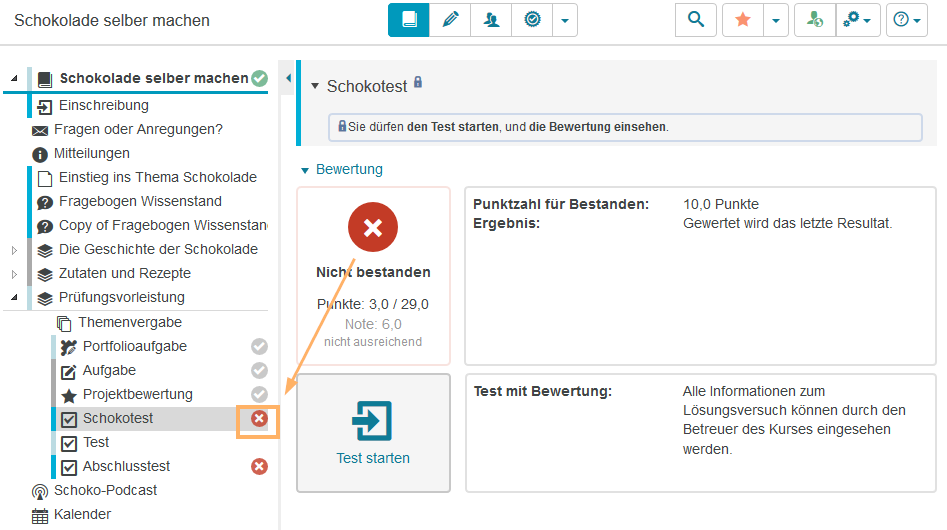Click the Bewertung section link
The image size is (947, 530).
pos(349,170)
